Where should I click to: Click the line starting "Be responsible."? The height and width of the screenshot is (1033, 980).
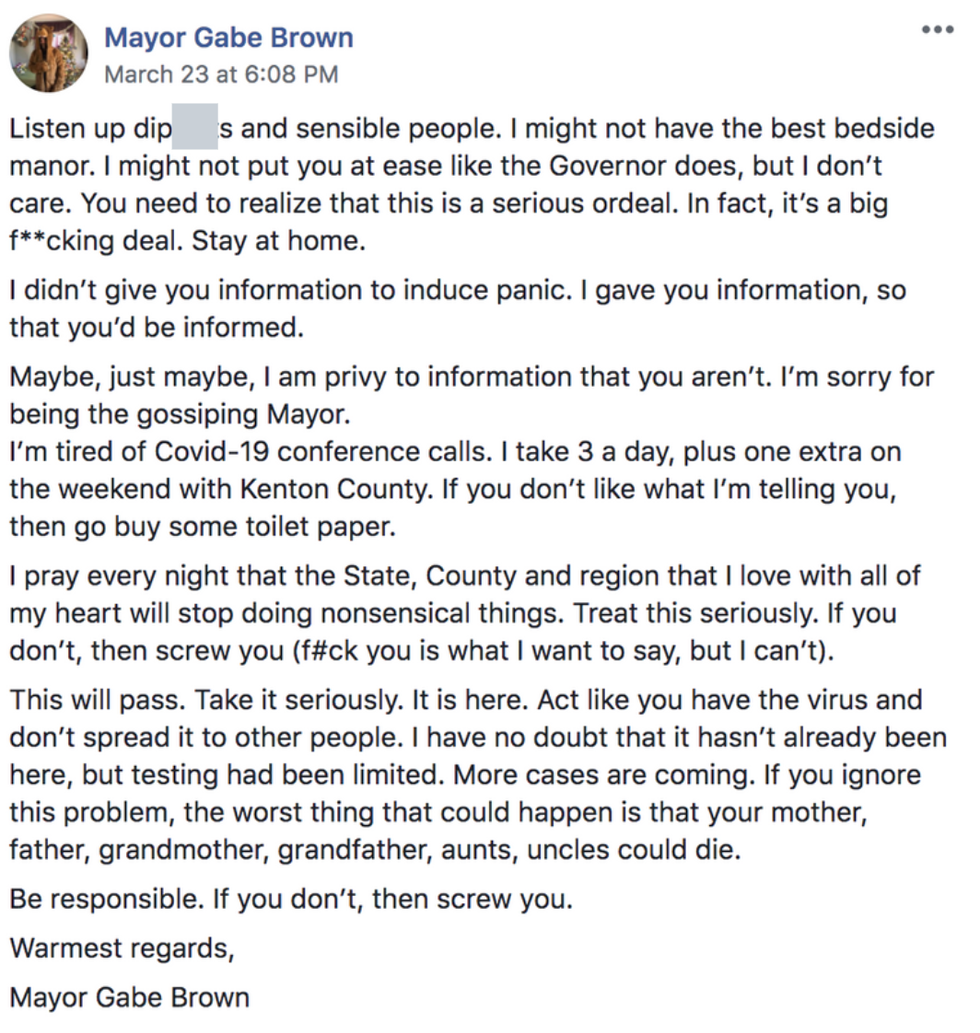291,898
